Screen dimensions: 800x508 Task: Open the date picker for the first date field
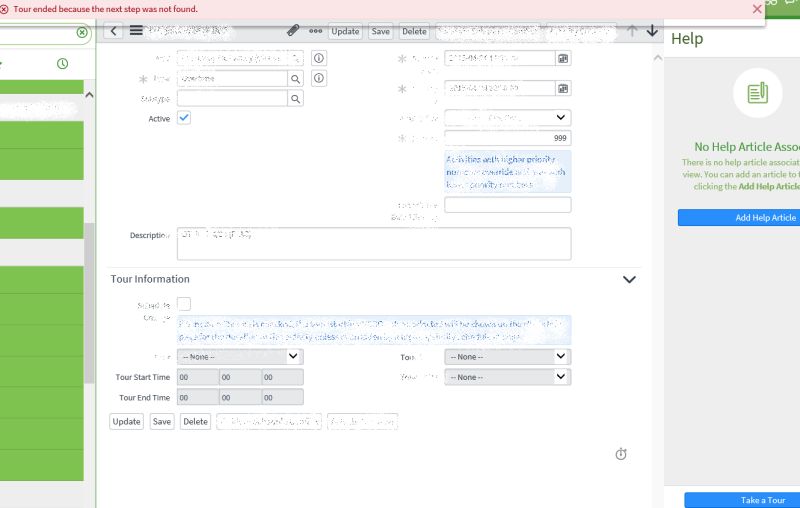tap(563, 58)
